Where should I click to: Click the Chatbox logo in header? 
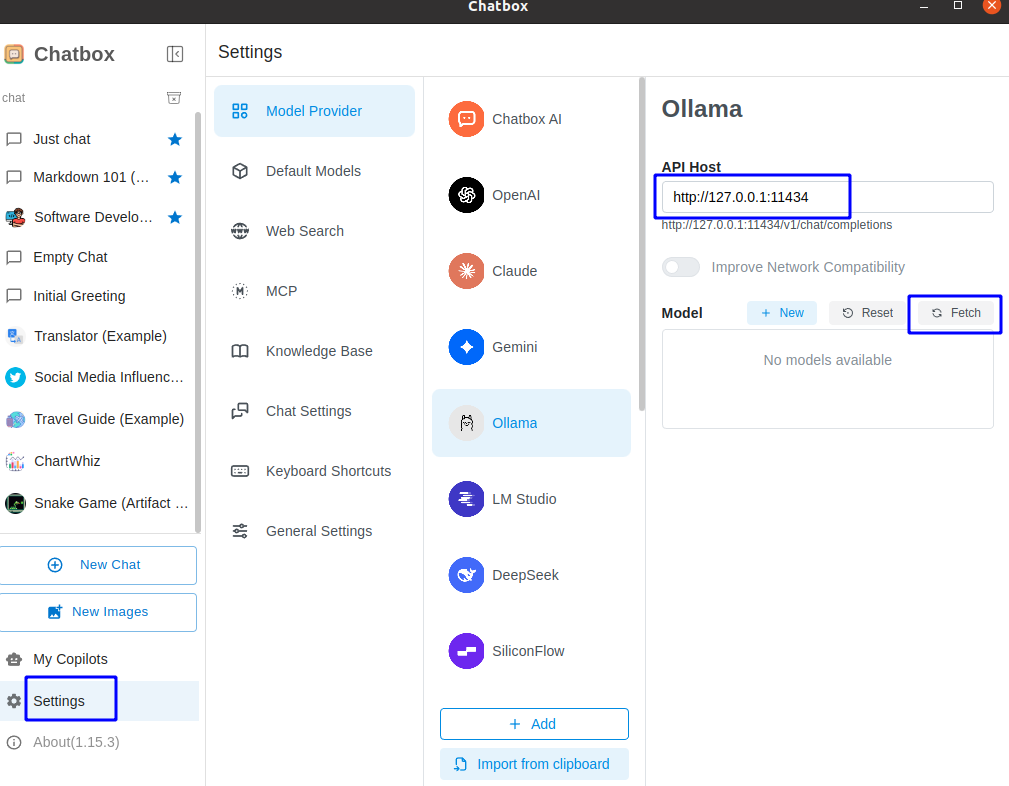click(x=14, y=54)
